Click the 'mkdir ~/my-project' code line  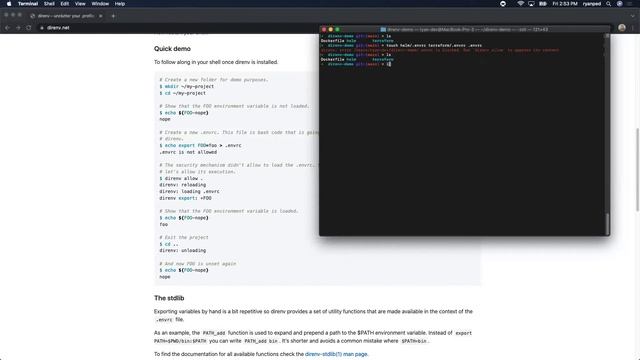pos(187,87)
